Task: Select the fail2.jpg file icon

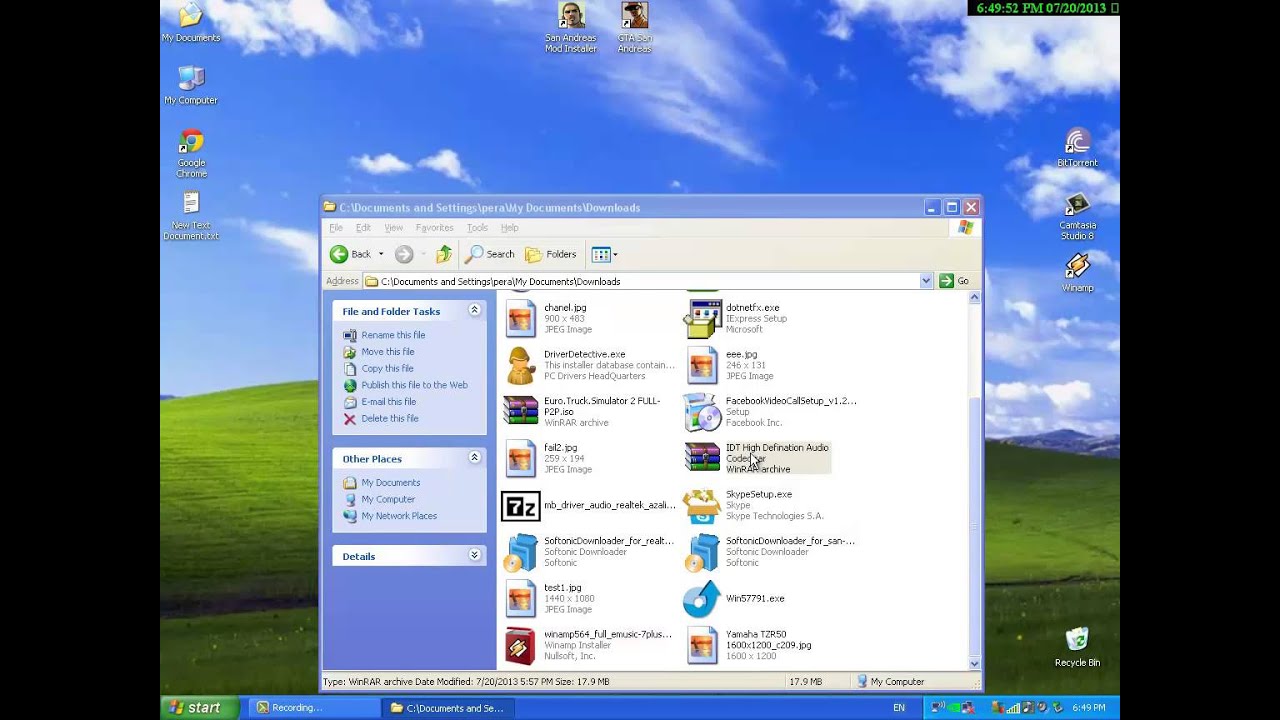Action: pyautogui.click(x=520, y=458)
